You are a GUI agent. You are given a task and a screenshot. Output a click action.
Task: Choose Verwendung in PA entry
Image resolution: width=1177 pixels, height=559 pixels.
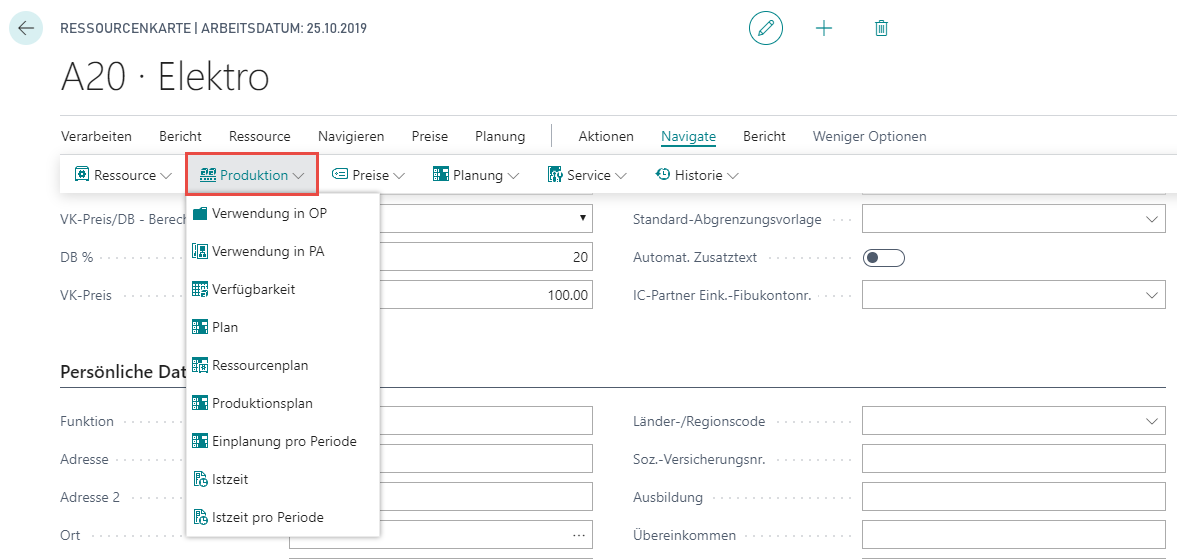283,252
